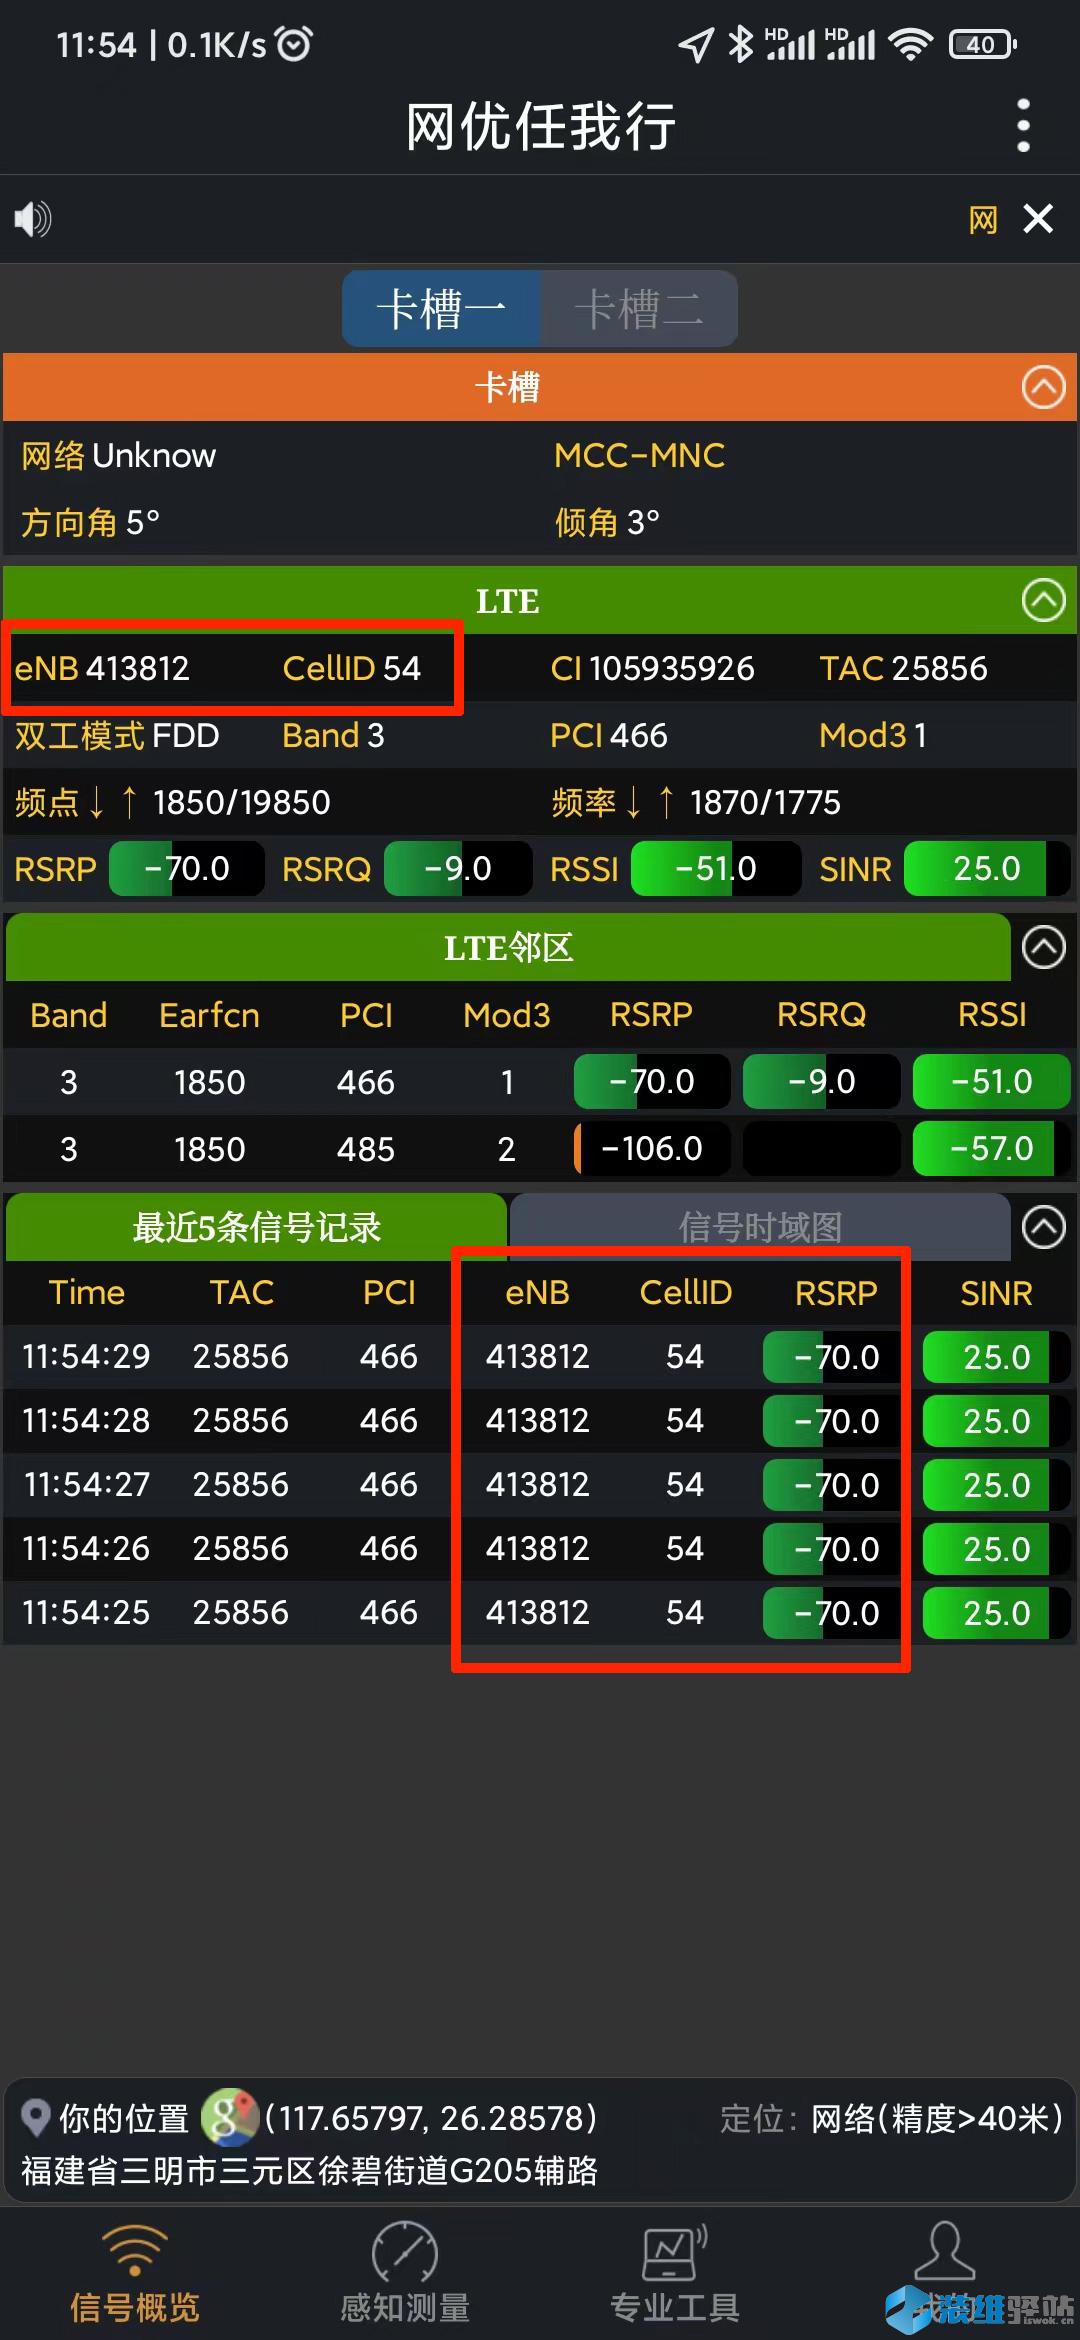
Task: Collapse the orange 卡槽 section
Action: (x=1043, y=387)
